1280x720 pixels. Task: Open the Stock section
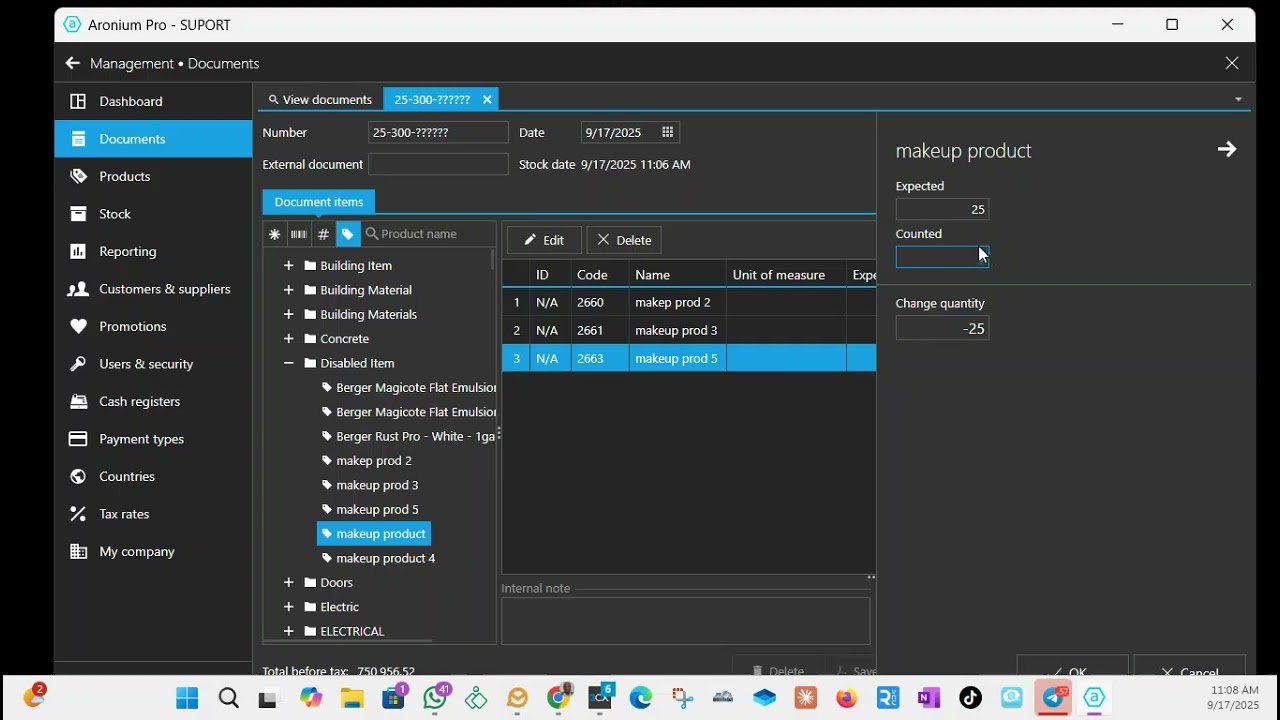[x=153, y=214]
